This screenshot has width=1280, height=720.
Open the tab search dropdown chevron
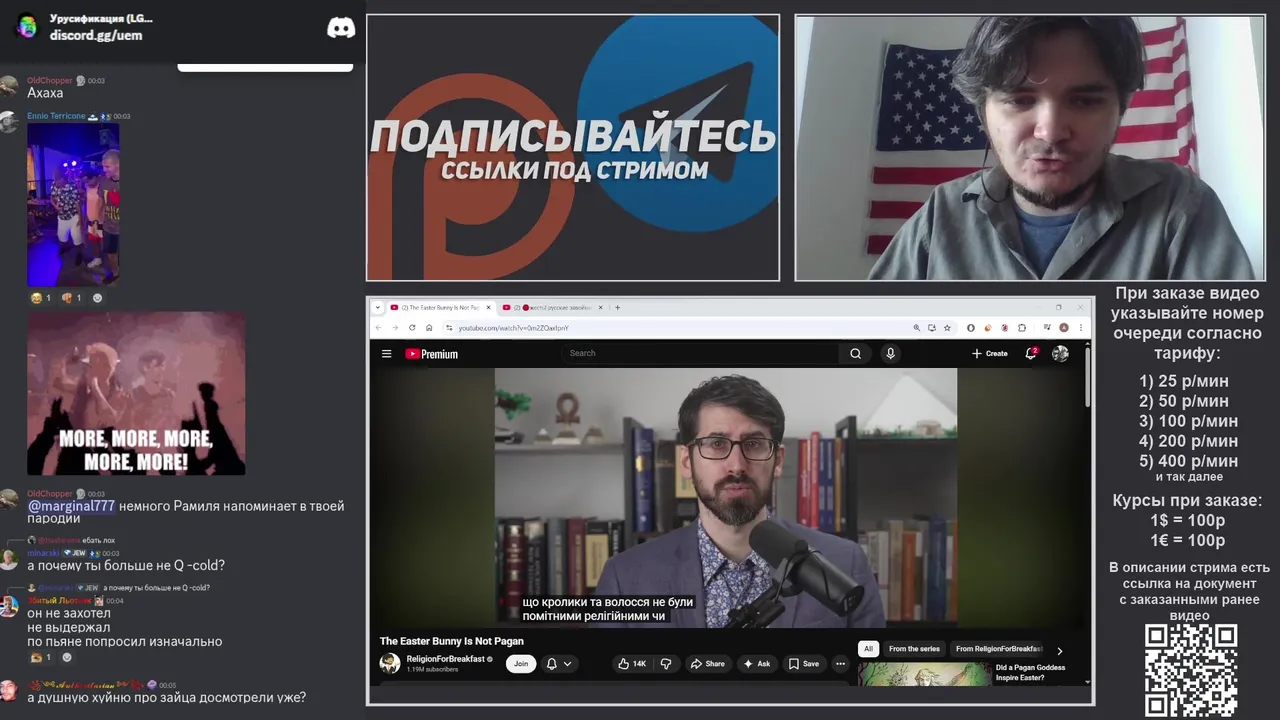pos(377,307)
